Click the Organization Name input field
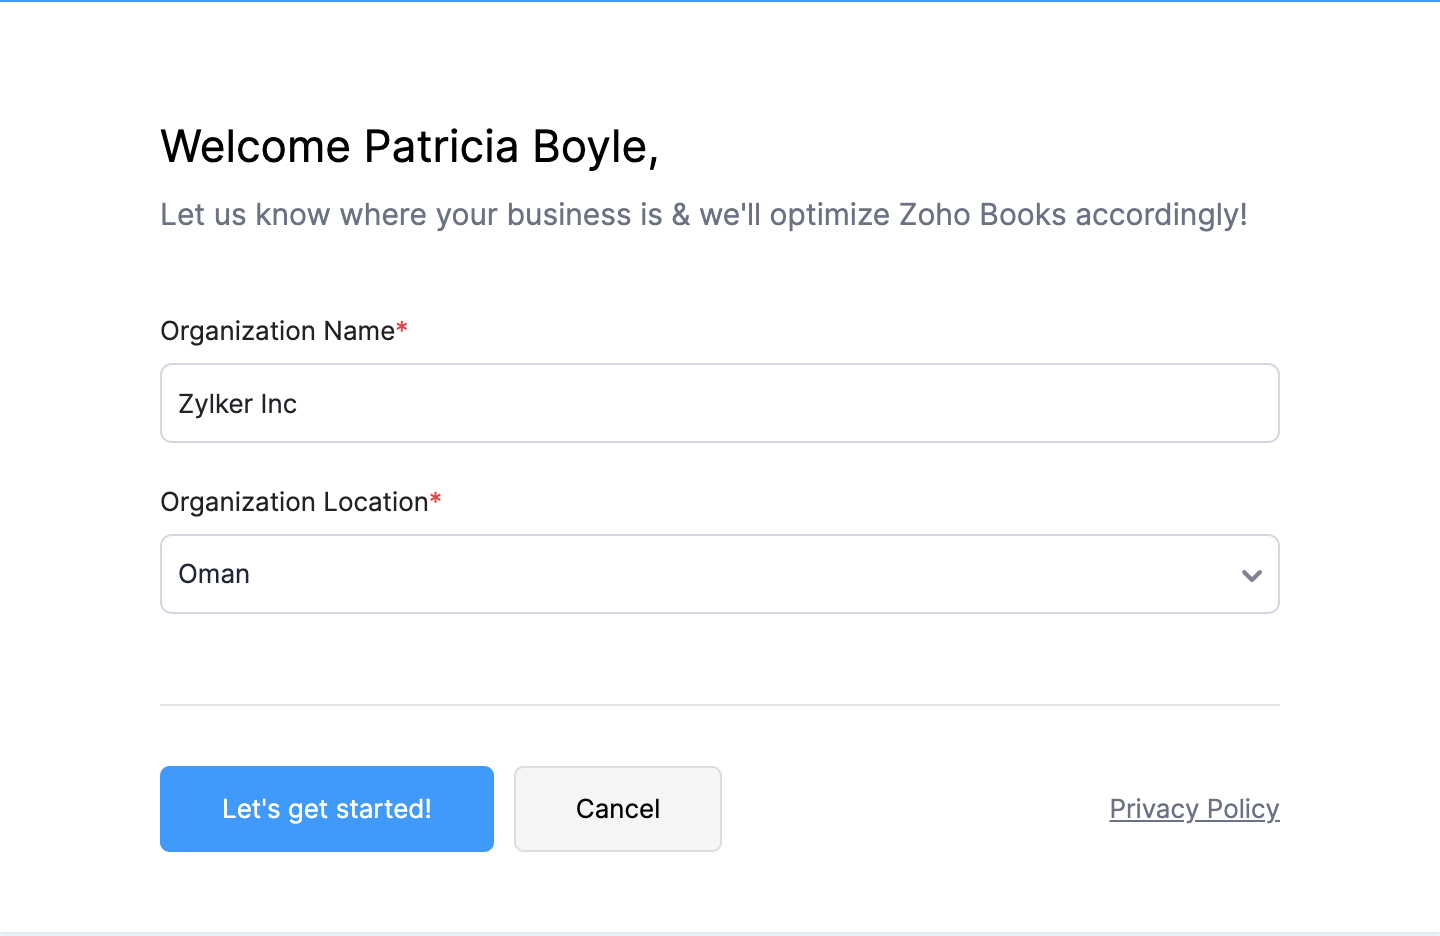Image resolution: width=1440 pixels, height=936 pixels. [x=719, y=403]
